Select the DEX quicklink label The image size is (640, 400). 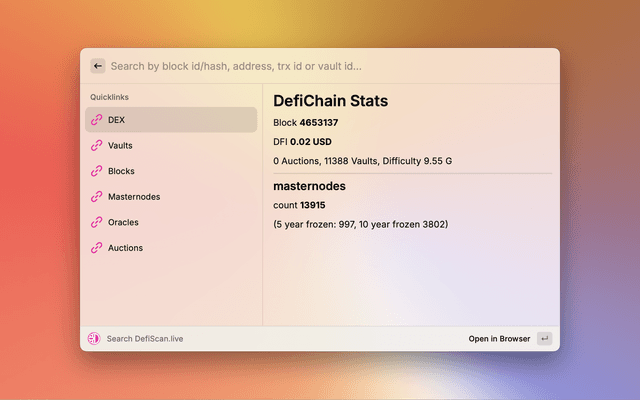point(117,120)
